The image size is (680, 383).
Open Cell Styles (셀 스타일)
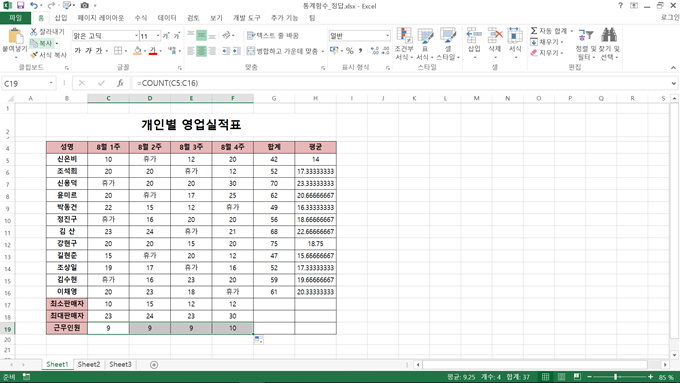[448, 44]
